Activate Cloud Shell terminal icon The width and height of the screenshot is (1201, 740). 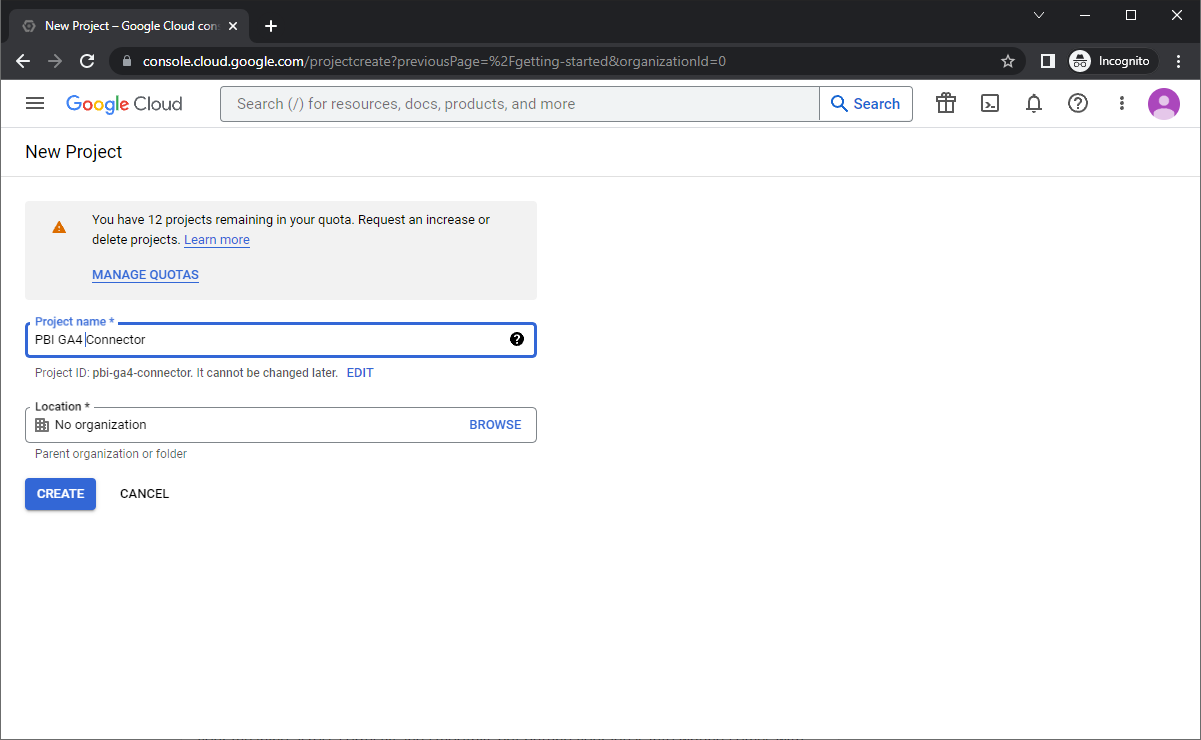[x=989, y=103]
